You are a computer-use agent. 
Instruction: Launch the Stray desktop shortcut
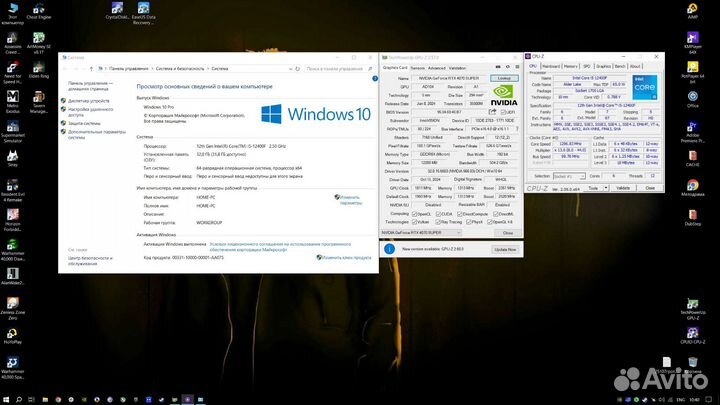tap(12, 158)
